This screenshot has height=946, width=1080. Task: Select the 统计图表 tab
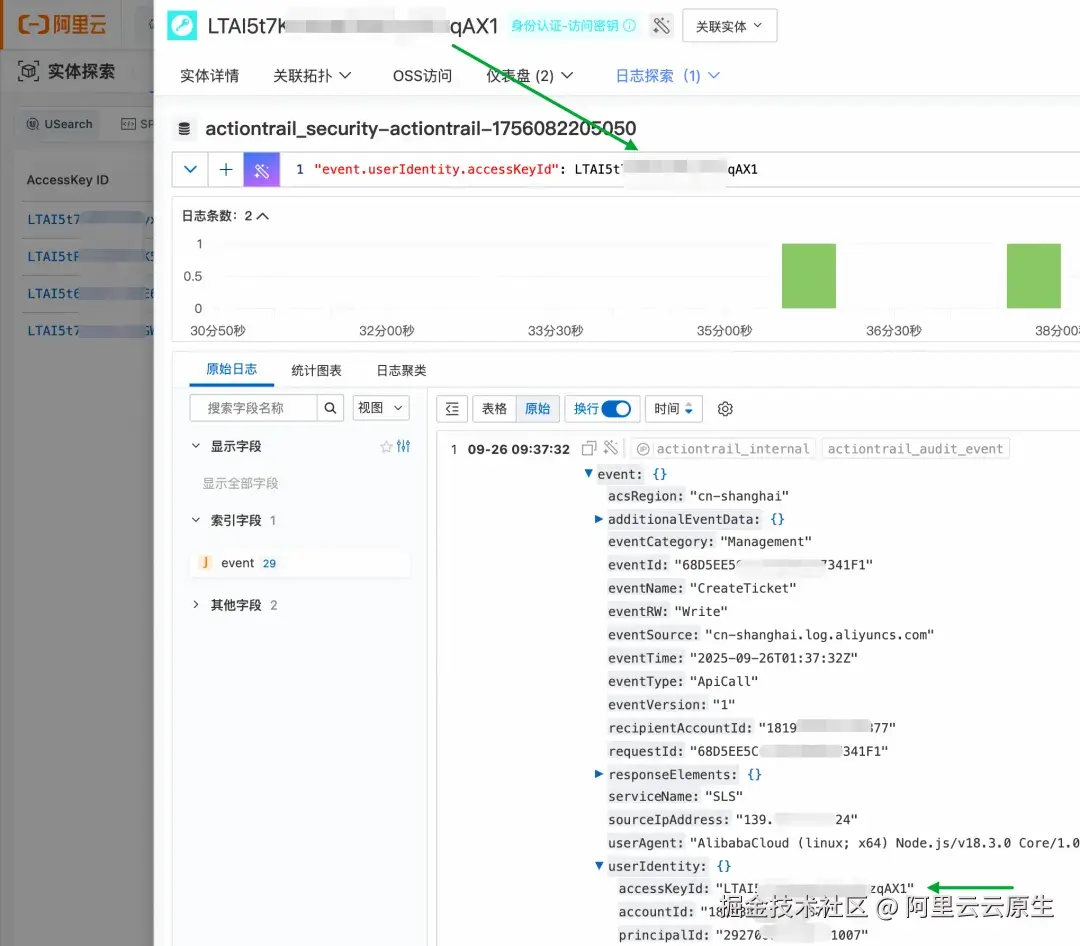pos(316,371)
